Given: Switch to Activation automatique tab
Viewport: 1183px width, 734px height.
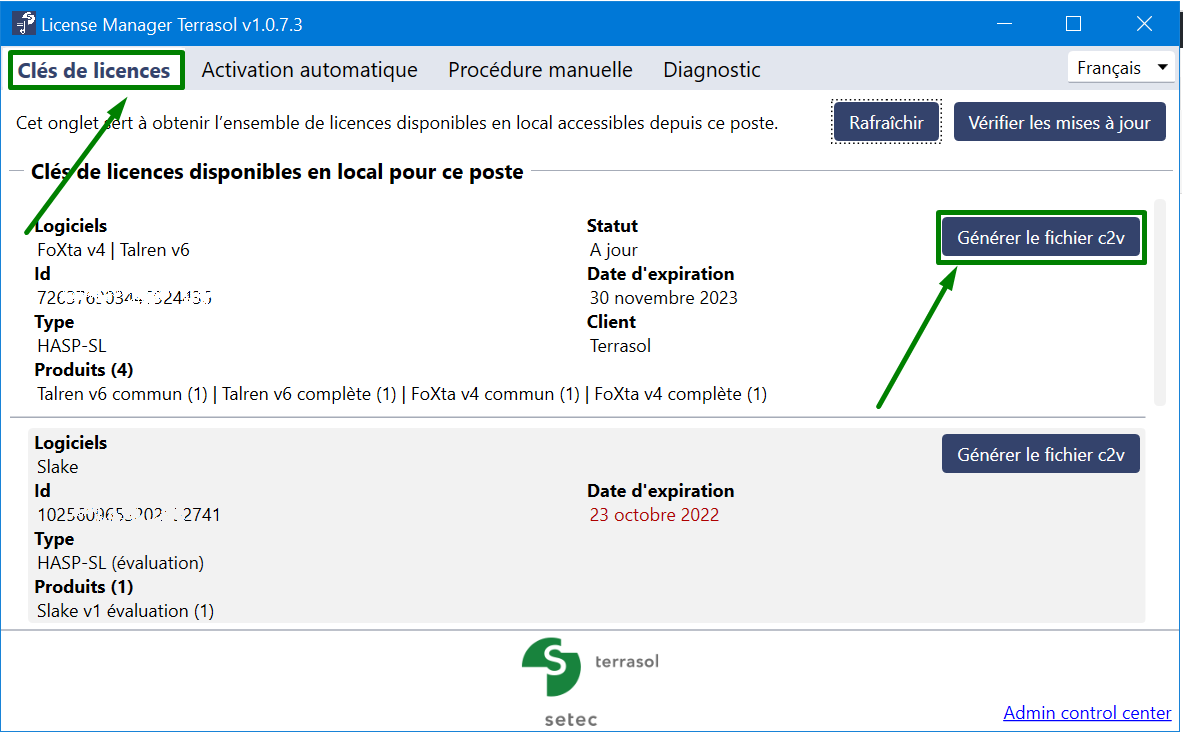Looking at the screenshot, I should point(309,70).
